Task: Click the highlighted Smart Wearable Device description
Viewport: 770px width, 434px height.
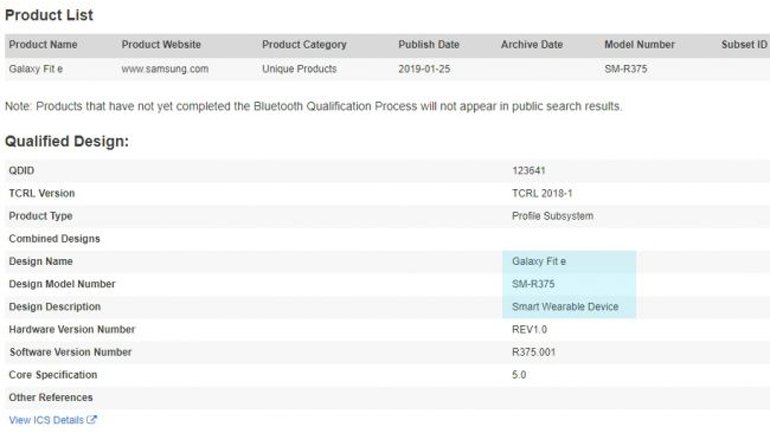Action: click(565, 307)
